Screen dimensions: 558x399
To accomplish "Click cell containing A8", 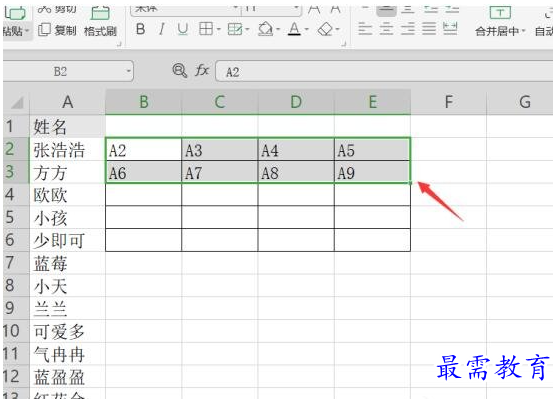I will pyautogui.click(x=296, y=172).
